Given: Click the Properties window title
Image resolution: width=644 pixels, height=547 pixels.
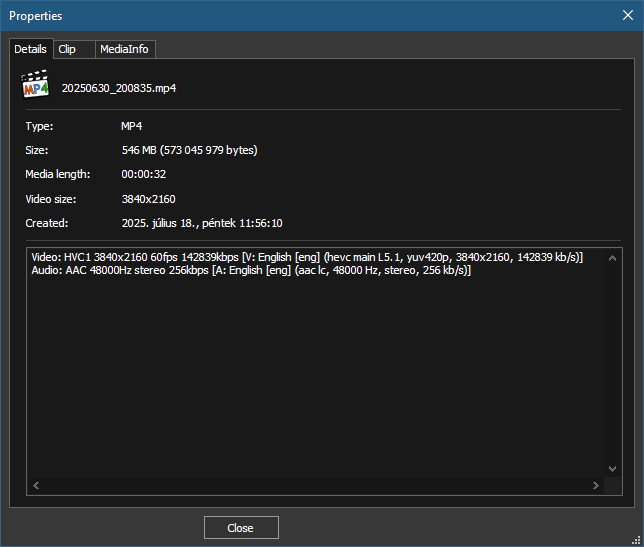Looking at the screenshot, I should (35, 16).
